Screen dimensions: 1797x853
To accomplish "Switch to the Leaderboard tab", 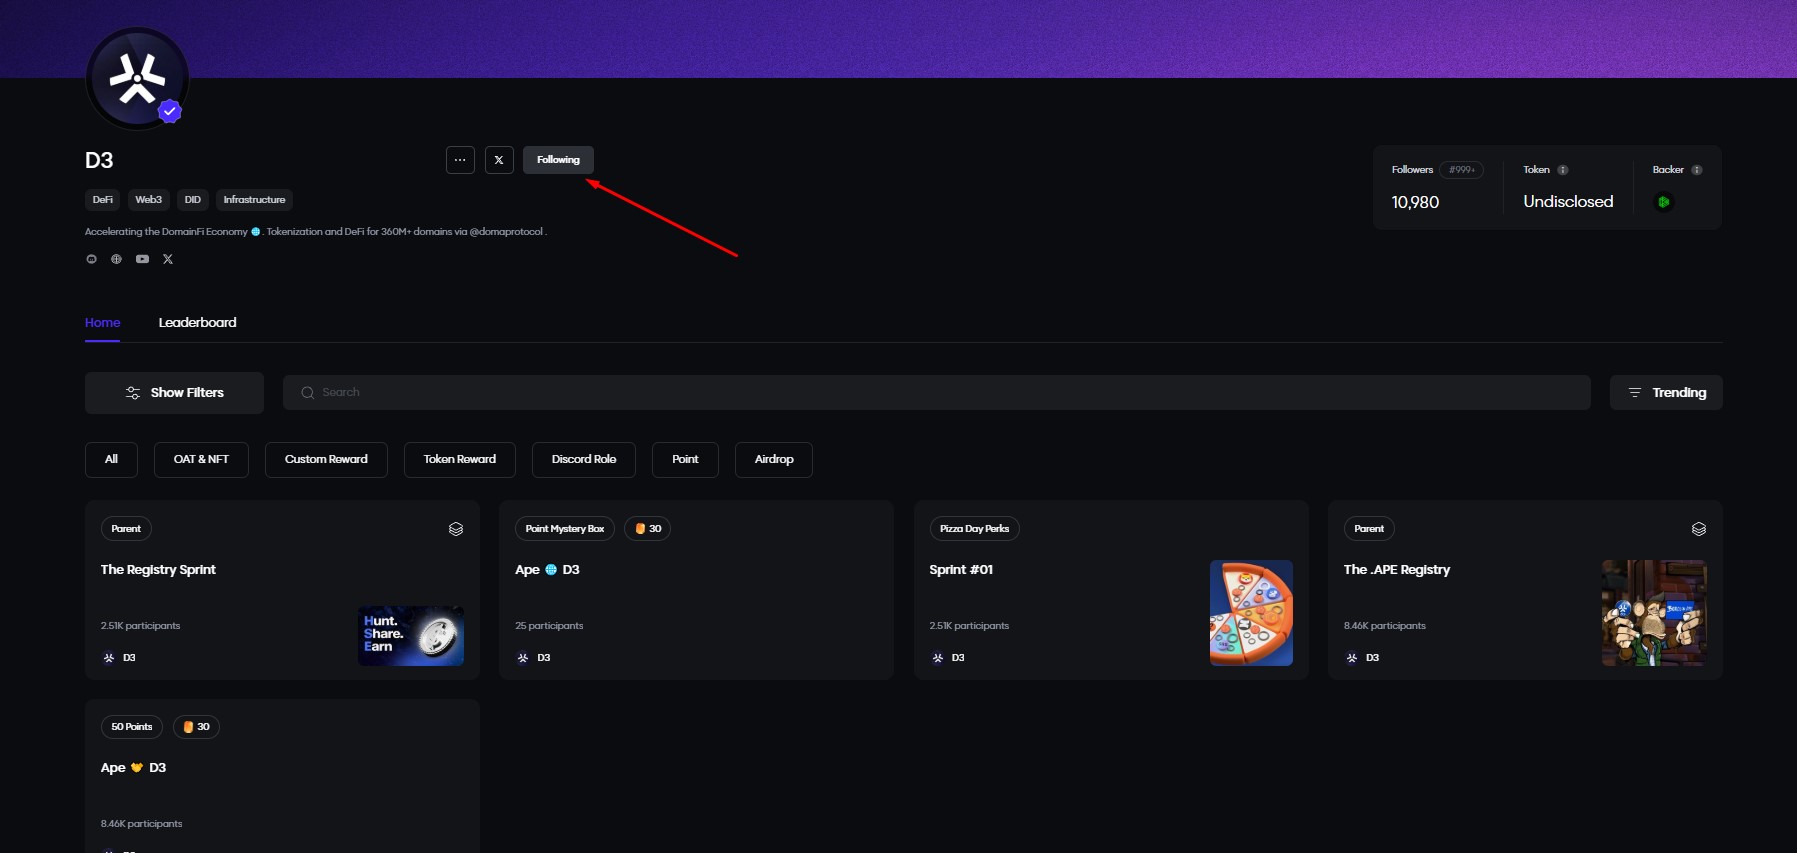I will tap(197, 323).
